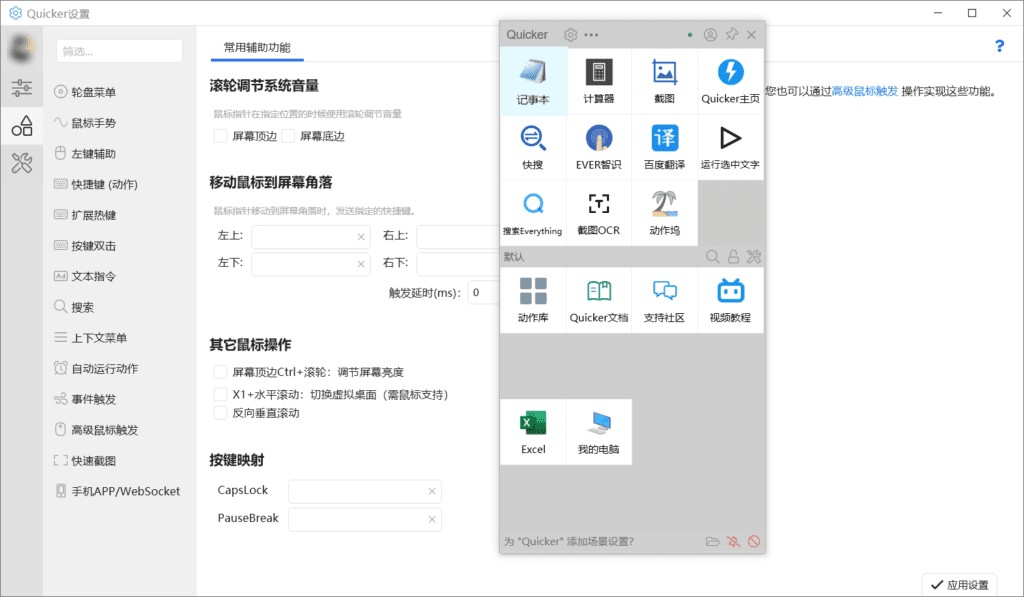1024x597 pixels.
Task: Start the 截图 screenshot action
Action: tap(664, 82)
